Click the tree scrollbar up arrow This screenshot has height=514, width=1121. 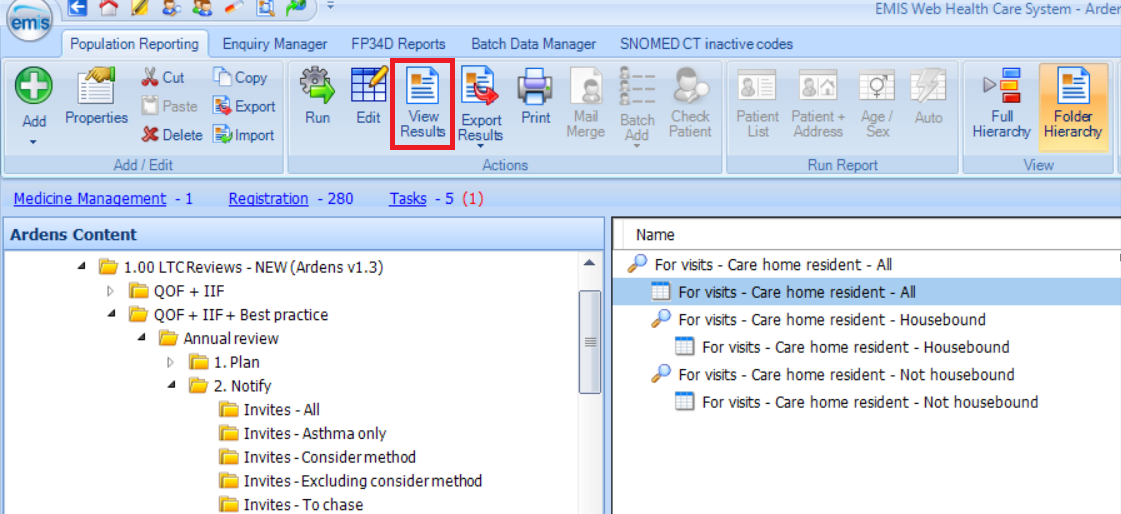click(x=590, y=264)
